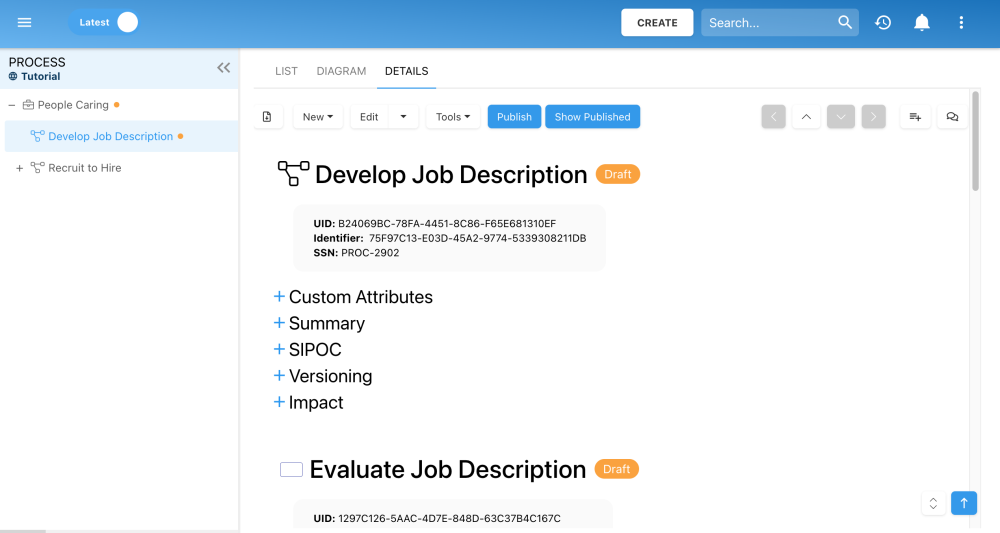Click the document export icon button
This screenshot has width=1000, height=533.
tap(267, 117)
